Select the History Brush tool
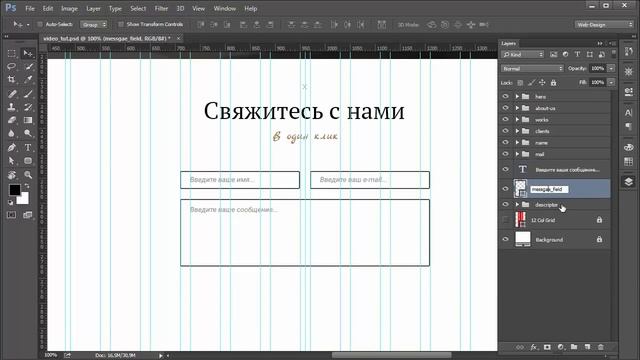Screen dimensions: 640x360 tap(28, 107)
